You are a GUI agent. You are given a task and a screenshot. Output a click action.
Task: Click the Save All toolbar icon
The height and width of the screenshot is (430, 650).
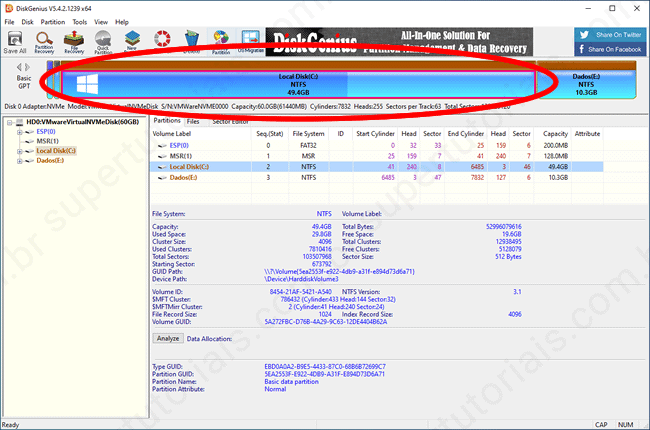[x=15, y=42]
